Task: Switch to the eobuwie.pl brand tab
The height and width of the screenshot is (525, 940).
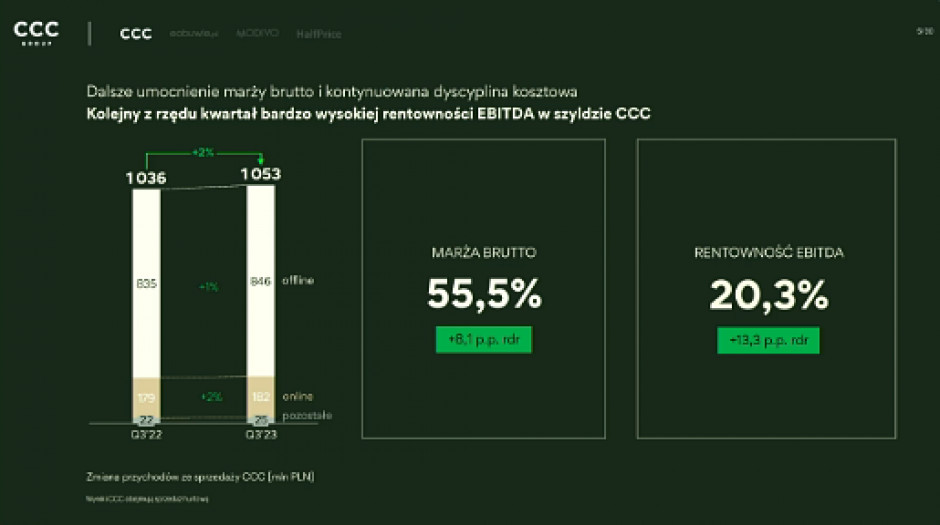Action: (193, 34)
